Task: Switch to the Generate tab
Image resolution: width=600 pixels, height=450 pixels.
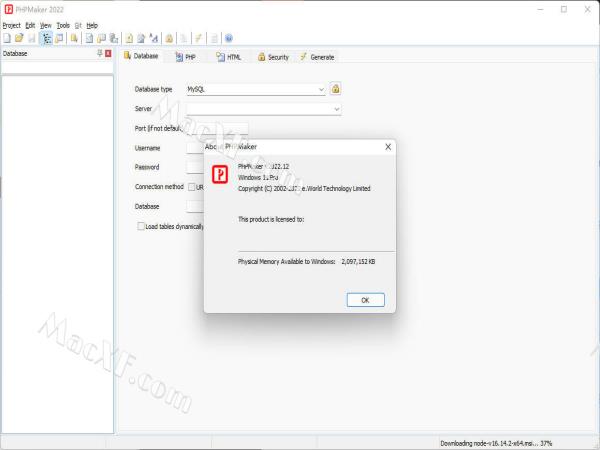Action: pos(317,57)
